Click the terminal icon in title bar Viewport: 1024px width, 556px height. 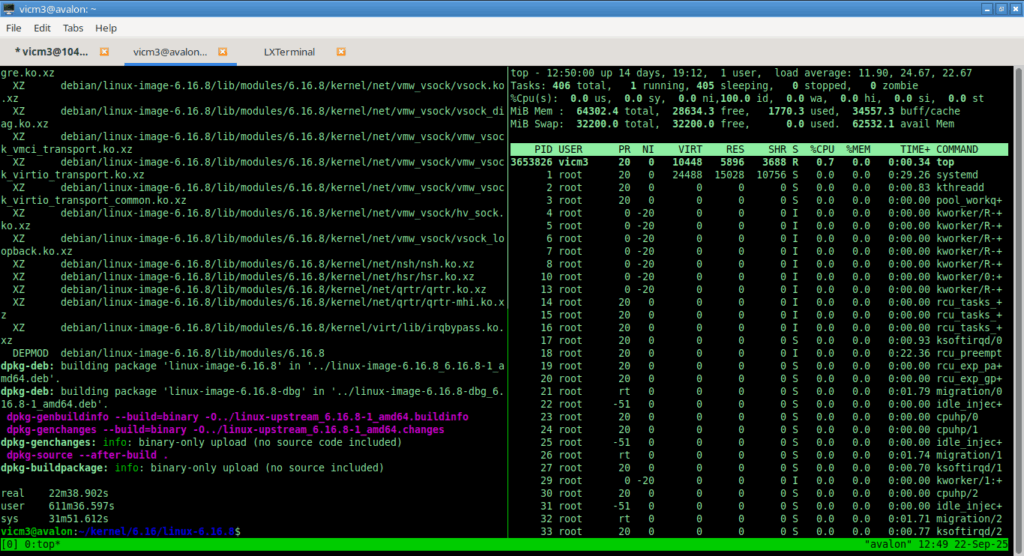pyautogui.click(x=9, y=8)
